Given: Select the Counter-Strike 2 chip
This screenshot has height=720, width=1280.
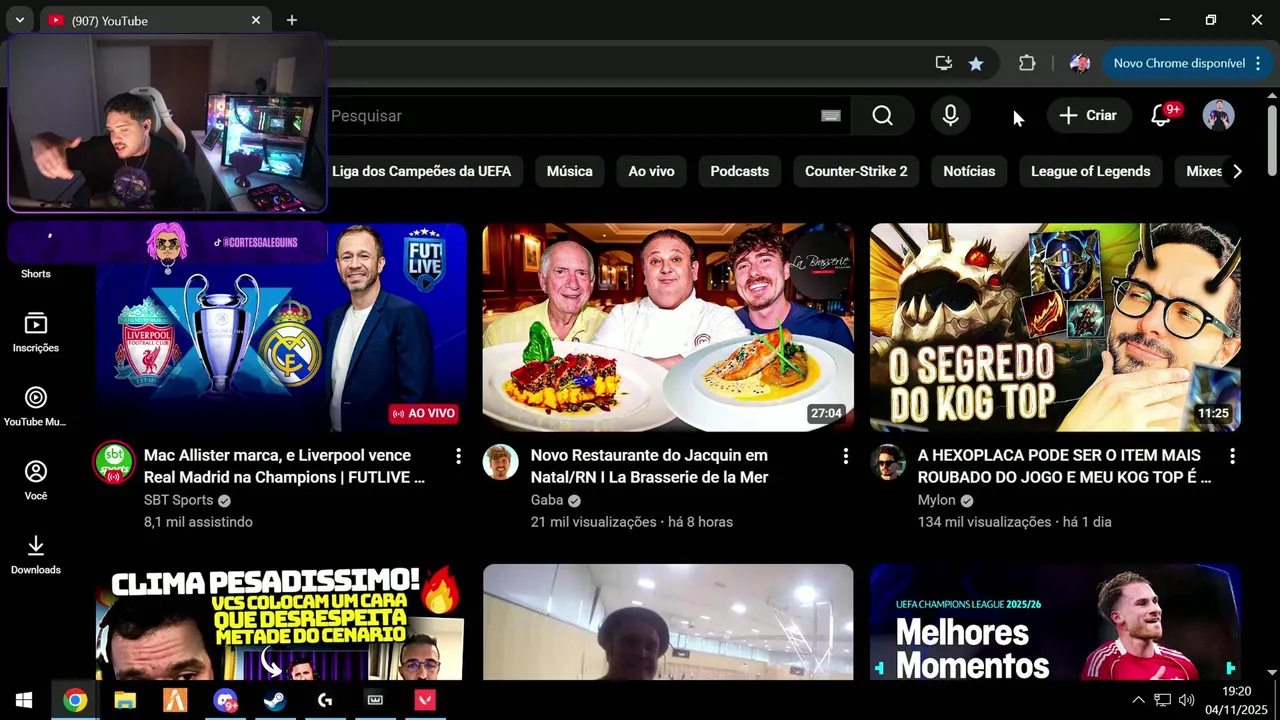Looking at the screenshot, I should 856,171.
